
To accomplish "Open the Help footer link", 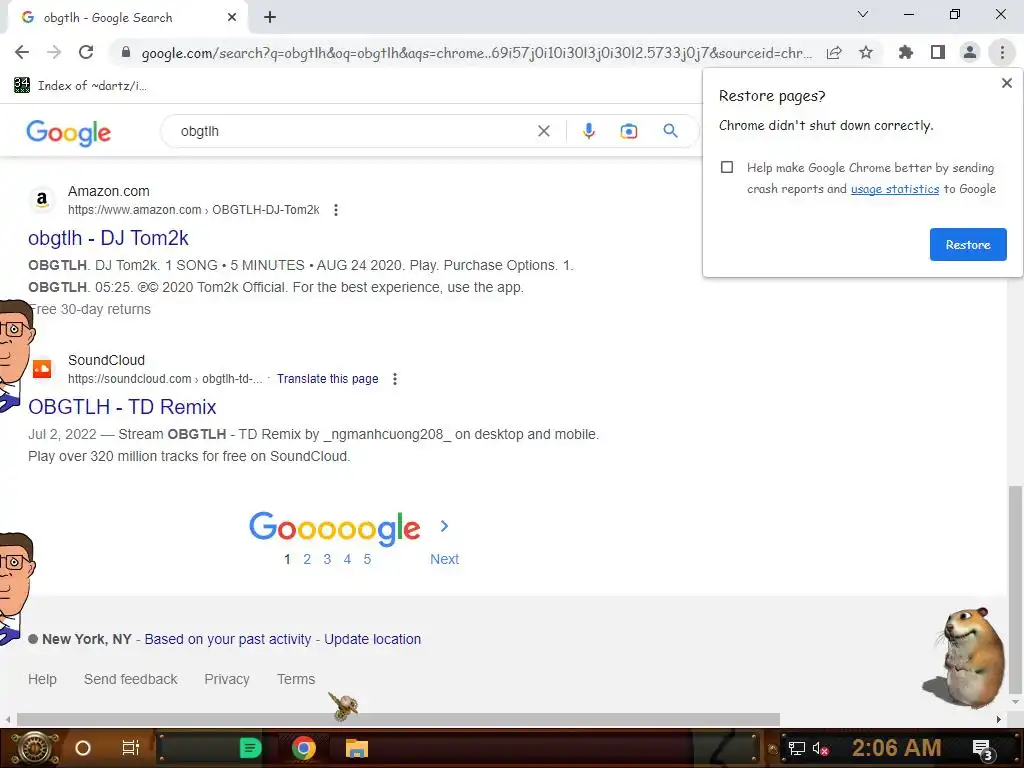I will click(42, 679).
